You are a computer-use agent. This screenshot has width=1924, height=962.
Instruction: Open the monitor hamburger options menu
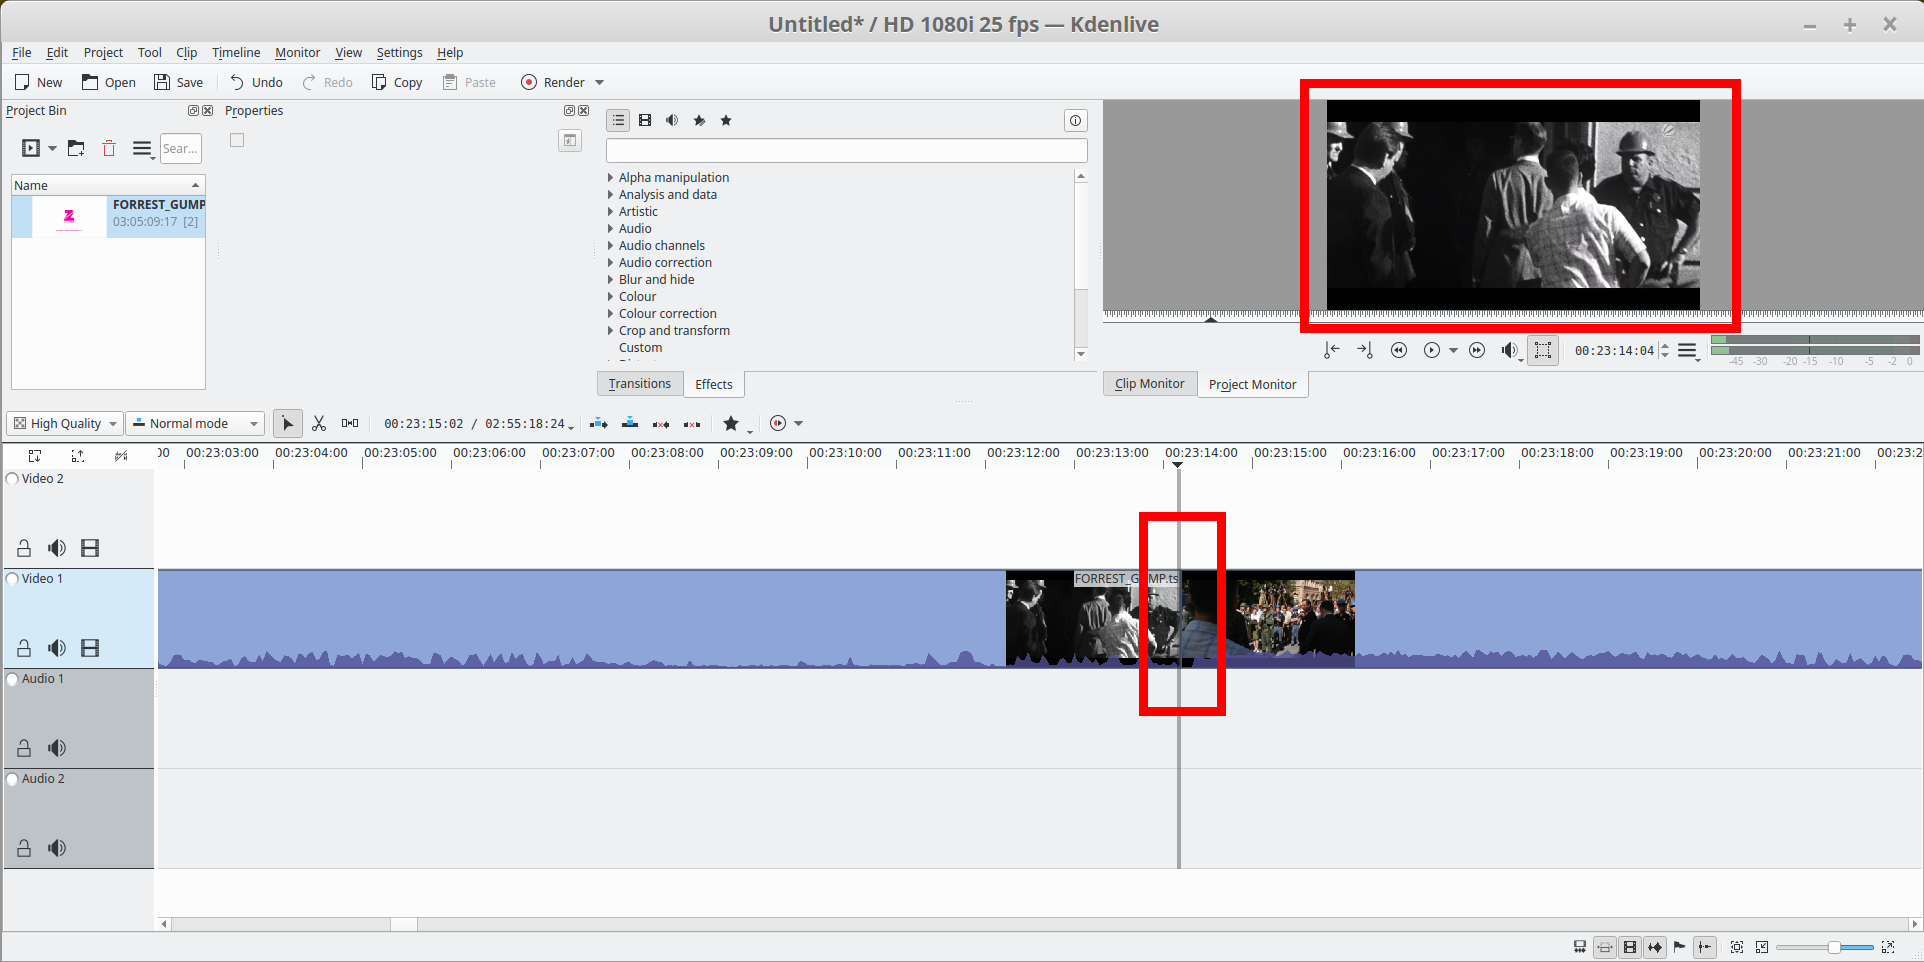1687,350
